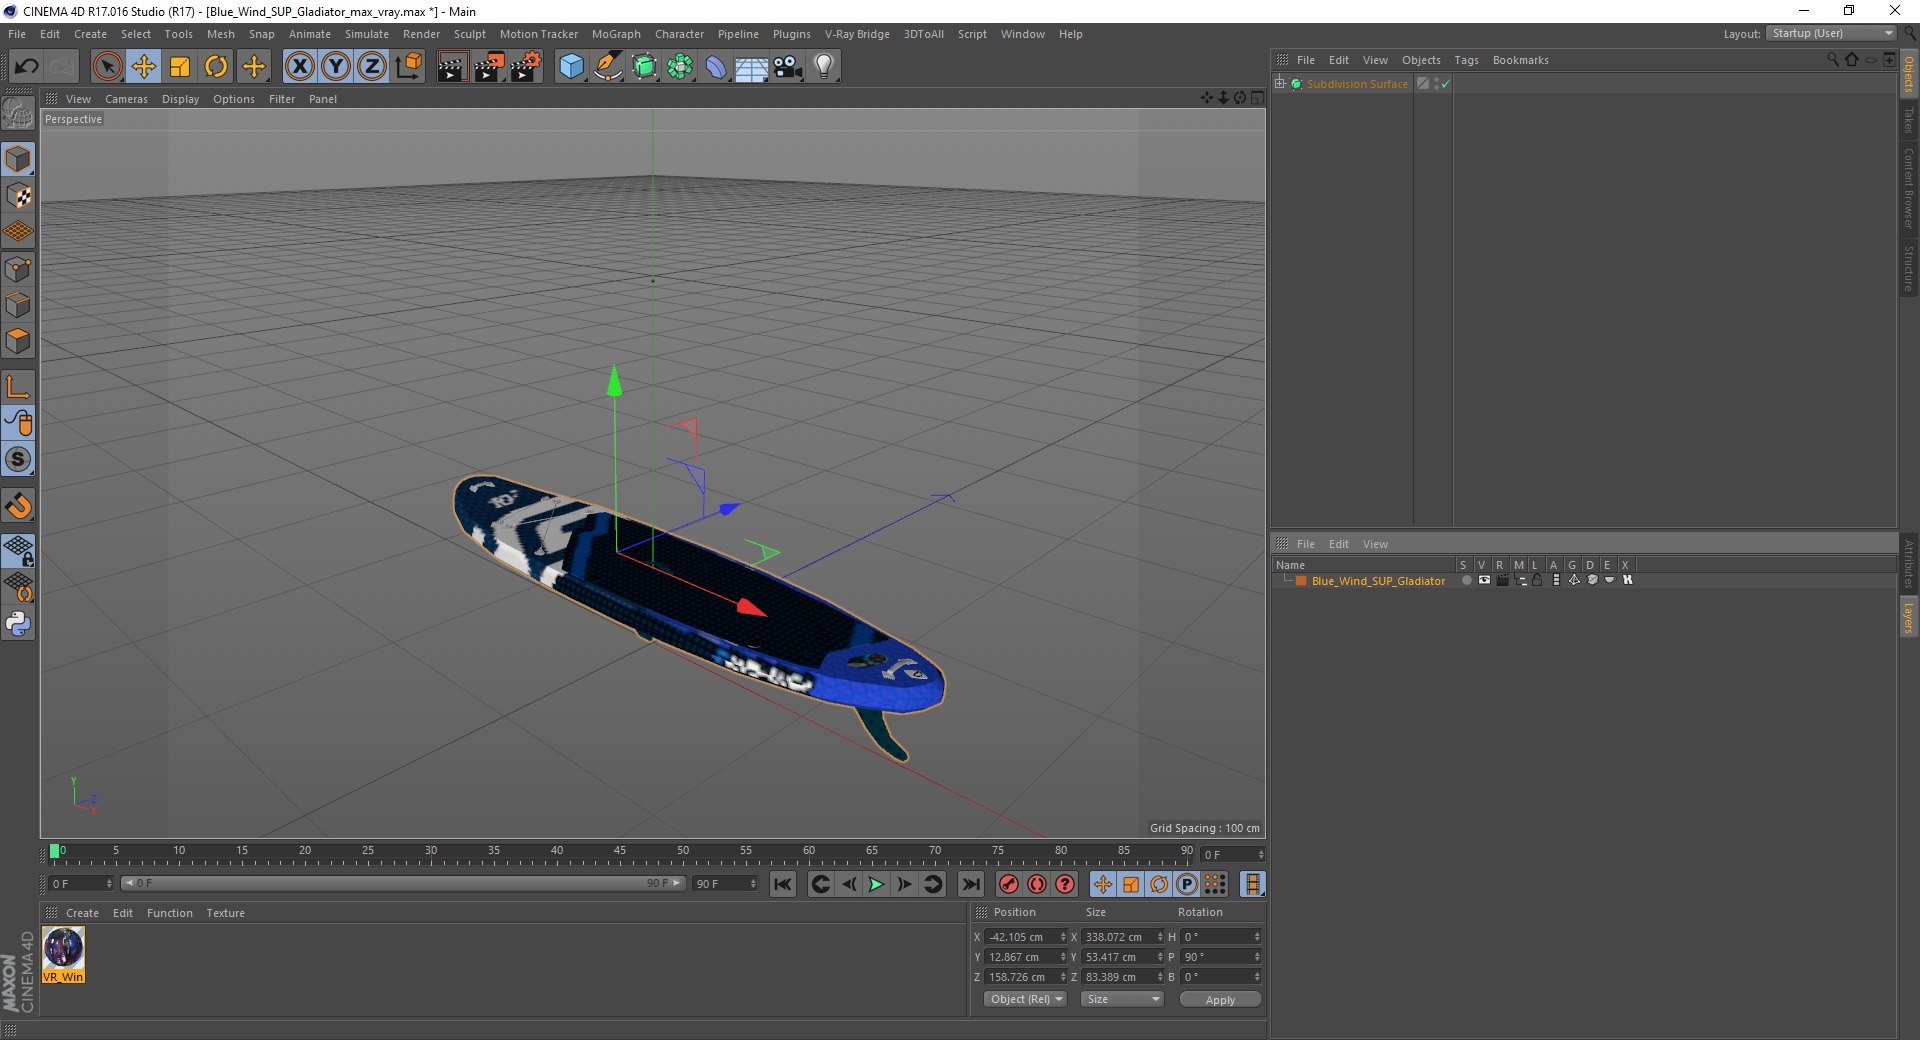The image size is (1920, 1040).
Task: Select the Subdivision Surface object name
Action: tap(1357, 84)
